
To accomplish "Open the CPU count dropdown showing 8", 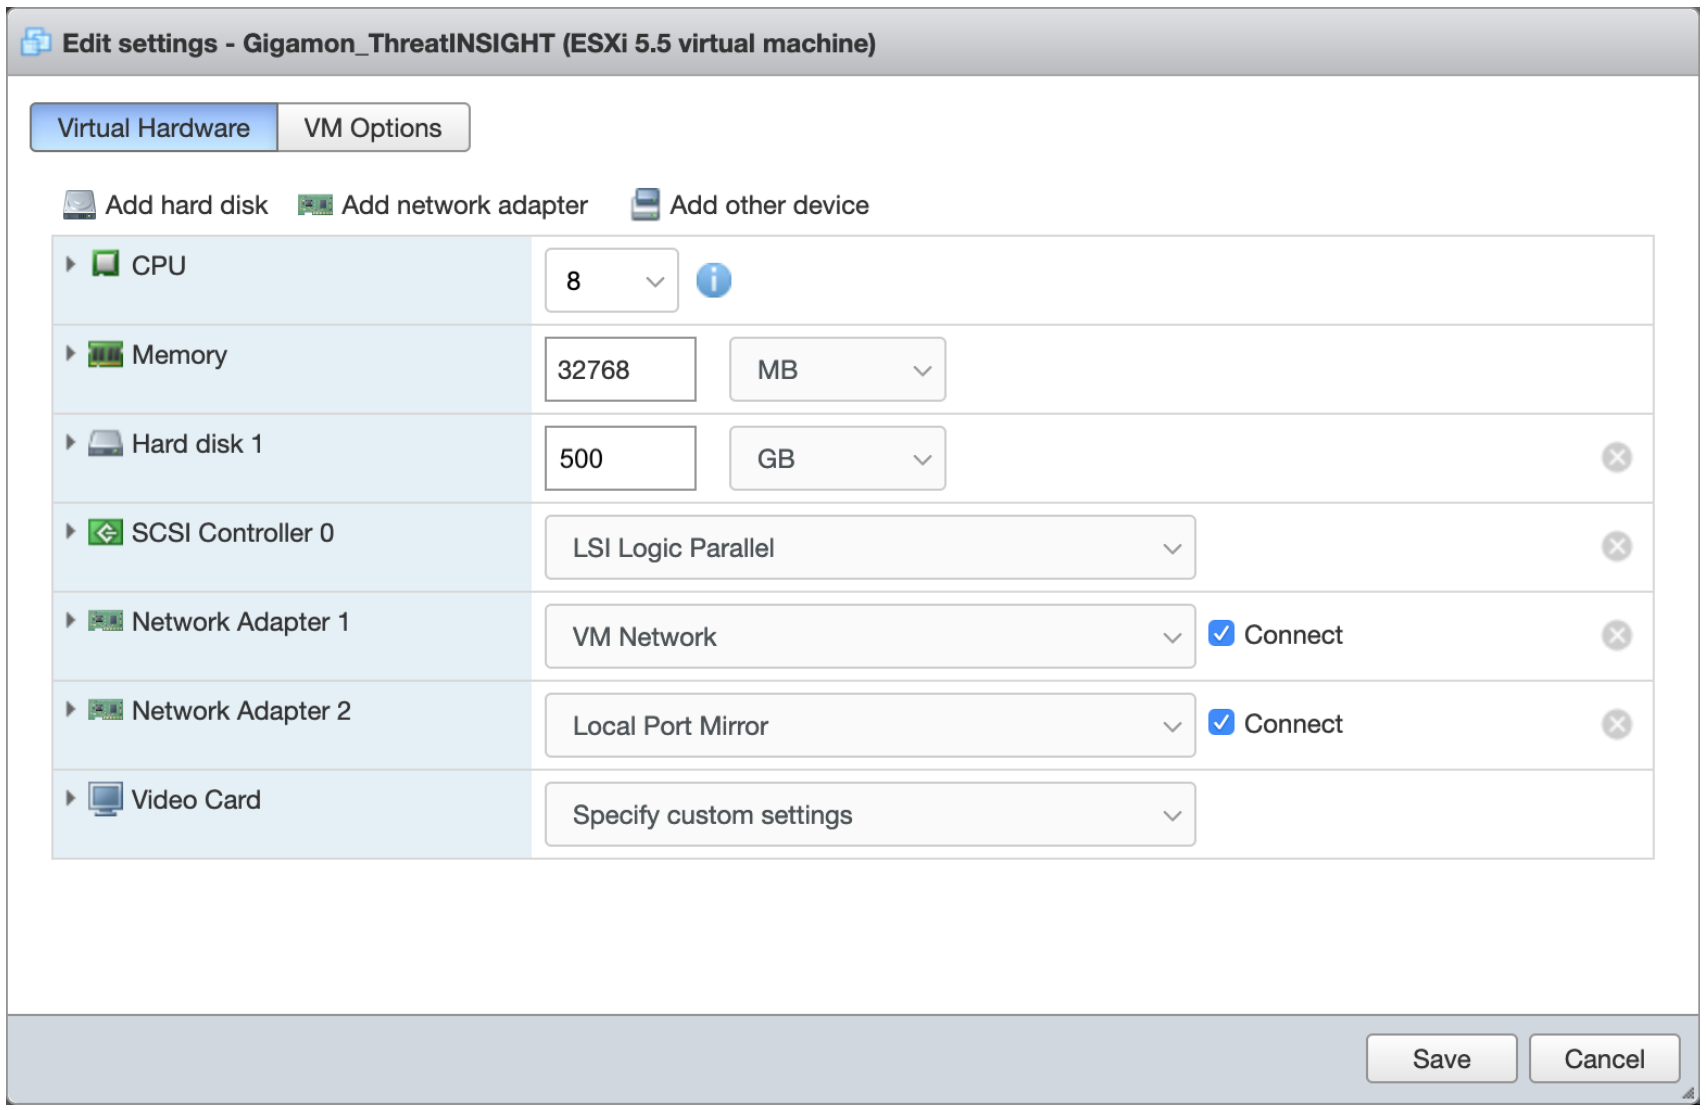I will coord(611,280).
